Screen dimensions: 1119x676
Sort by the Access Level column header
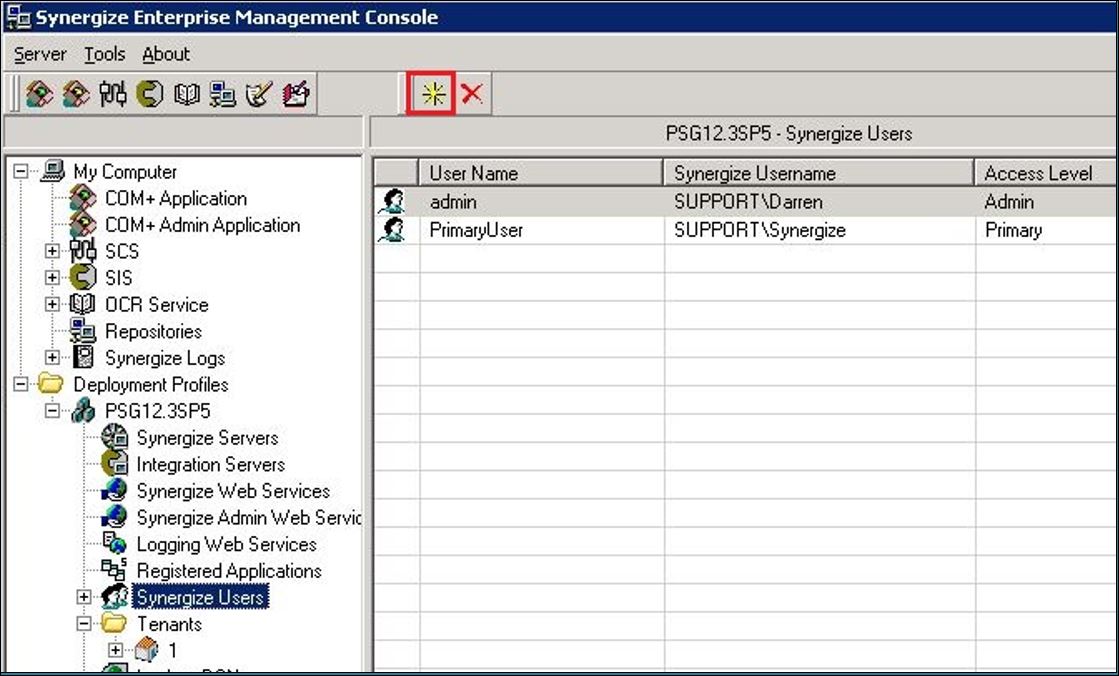point(1046,173)
